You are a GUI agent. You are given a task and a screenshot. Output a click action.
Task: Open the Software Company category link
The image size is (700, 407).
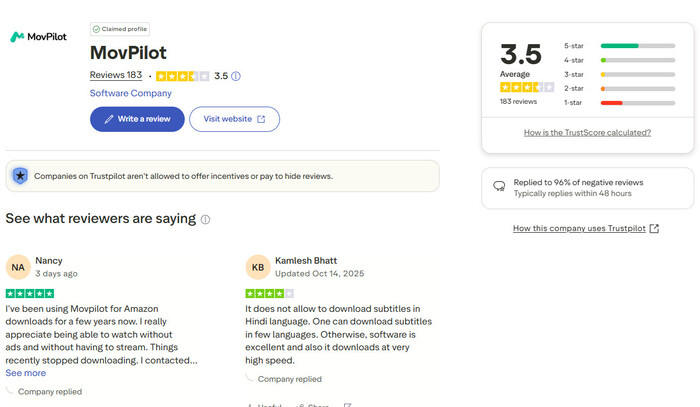coord(130,93)
